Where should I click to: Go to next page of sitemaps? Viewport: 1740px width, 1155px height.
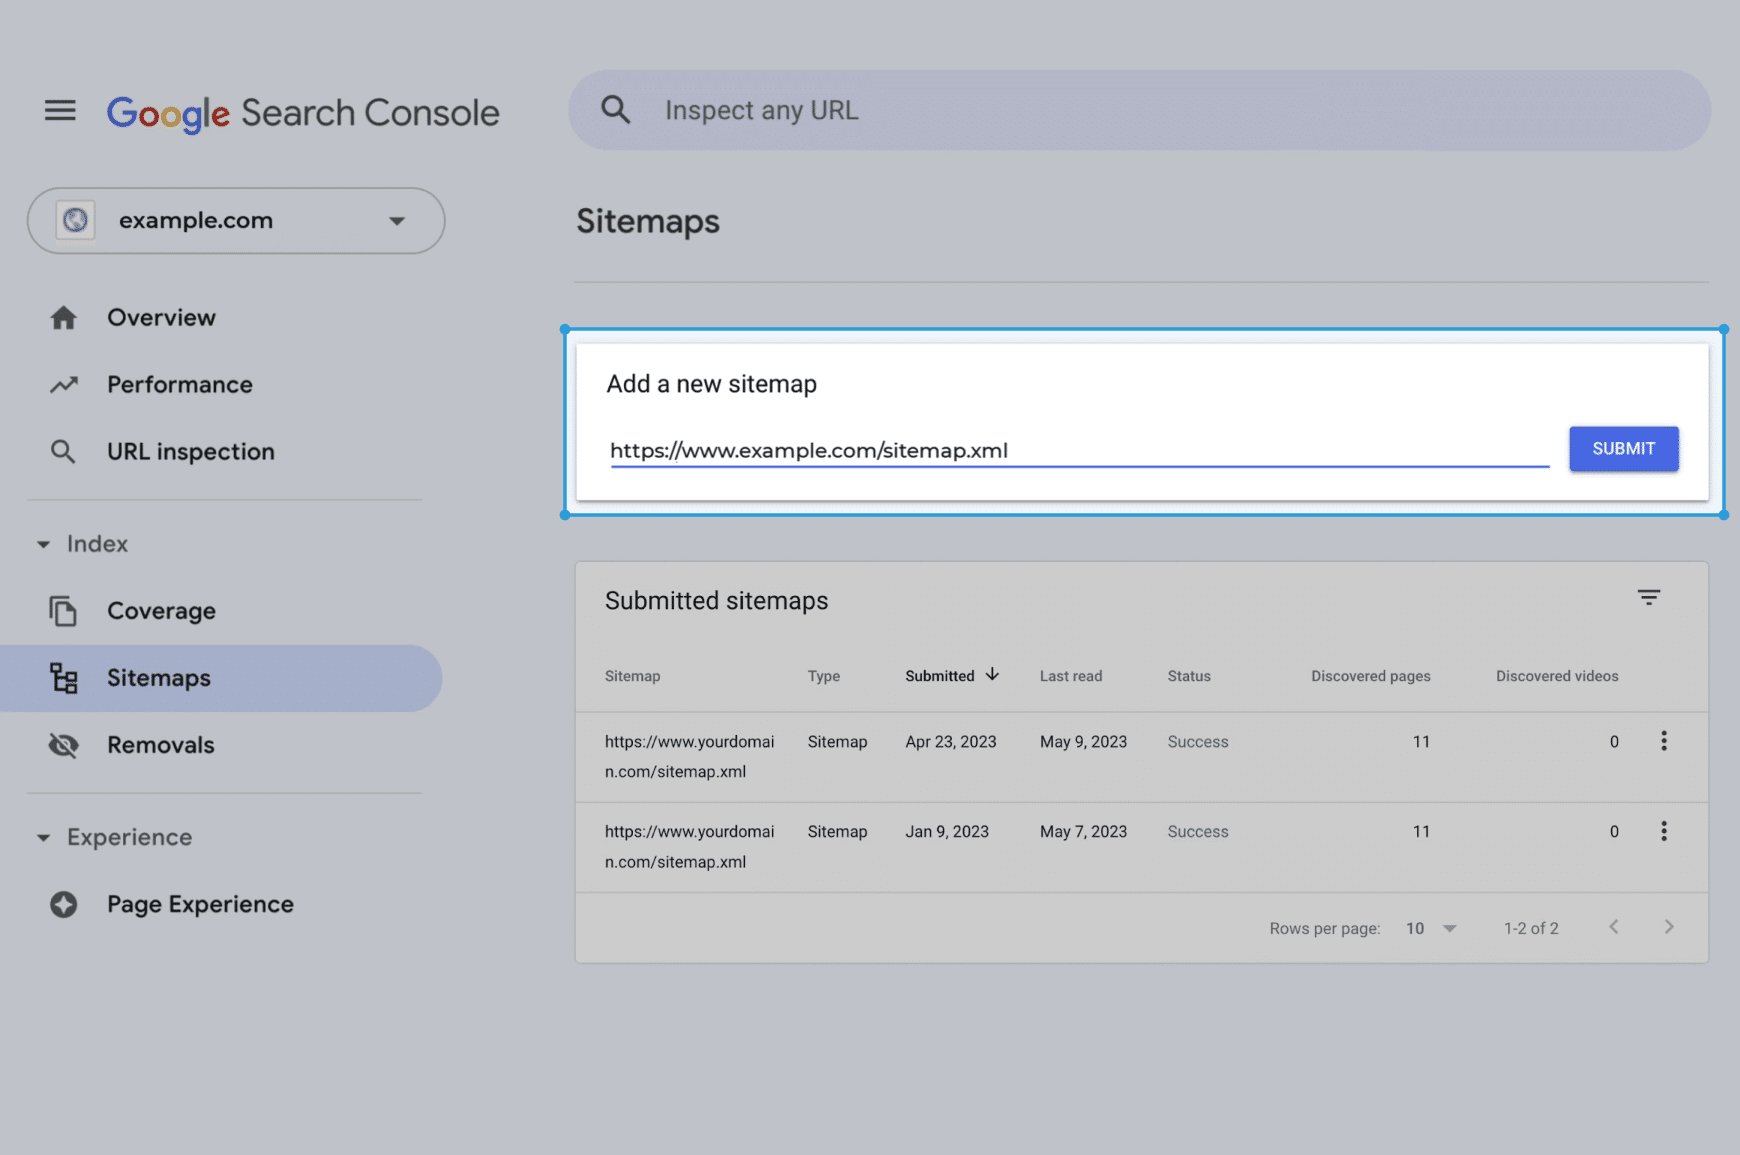pyautogui.click(x=1668, y=927)
